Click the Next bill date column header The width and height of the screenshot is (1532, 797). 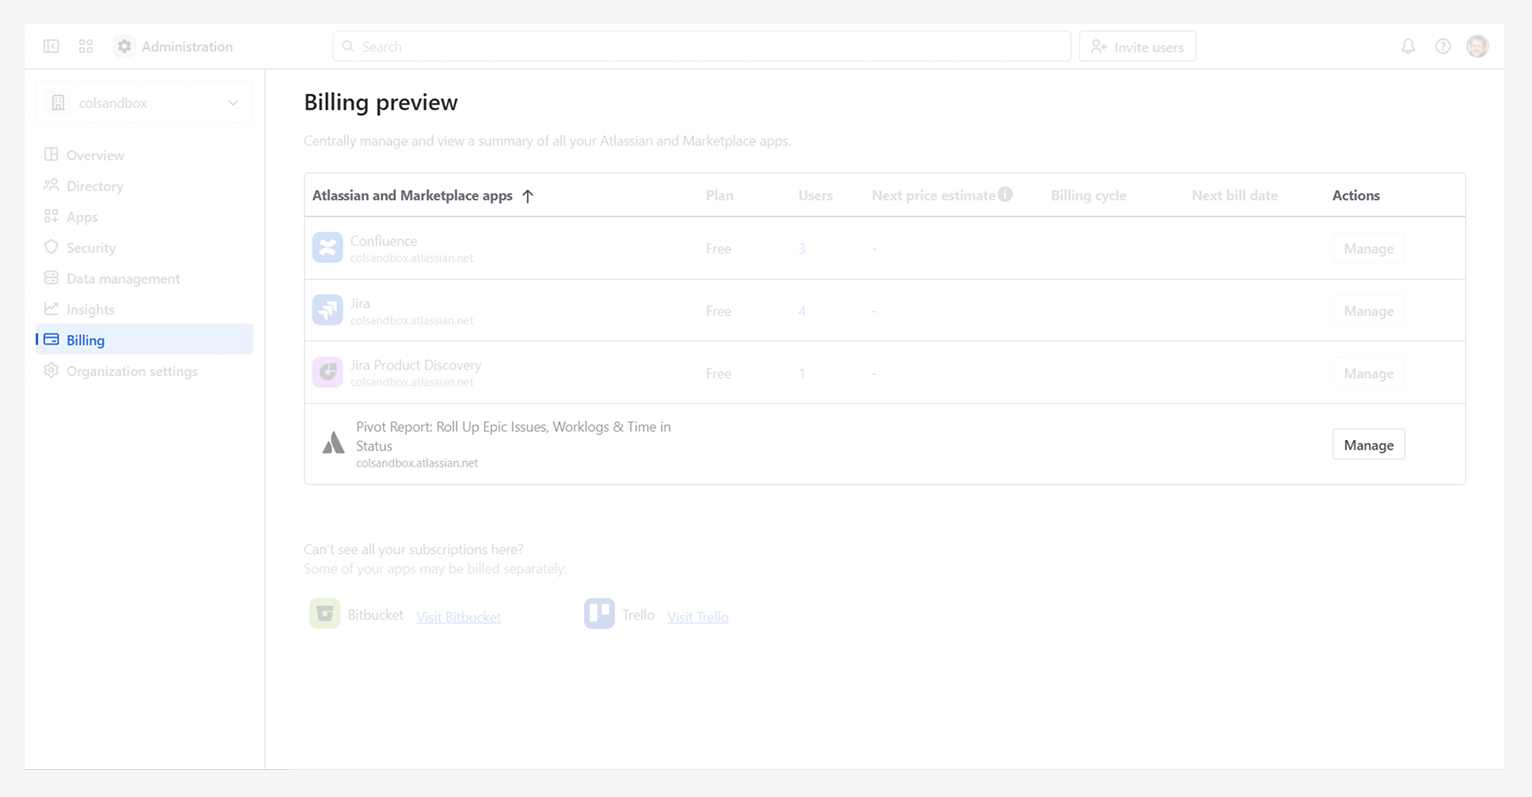point(1235,196)
